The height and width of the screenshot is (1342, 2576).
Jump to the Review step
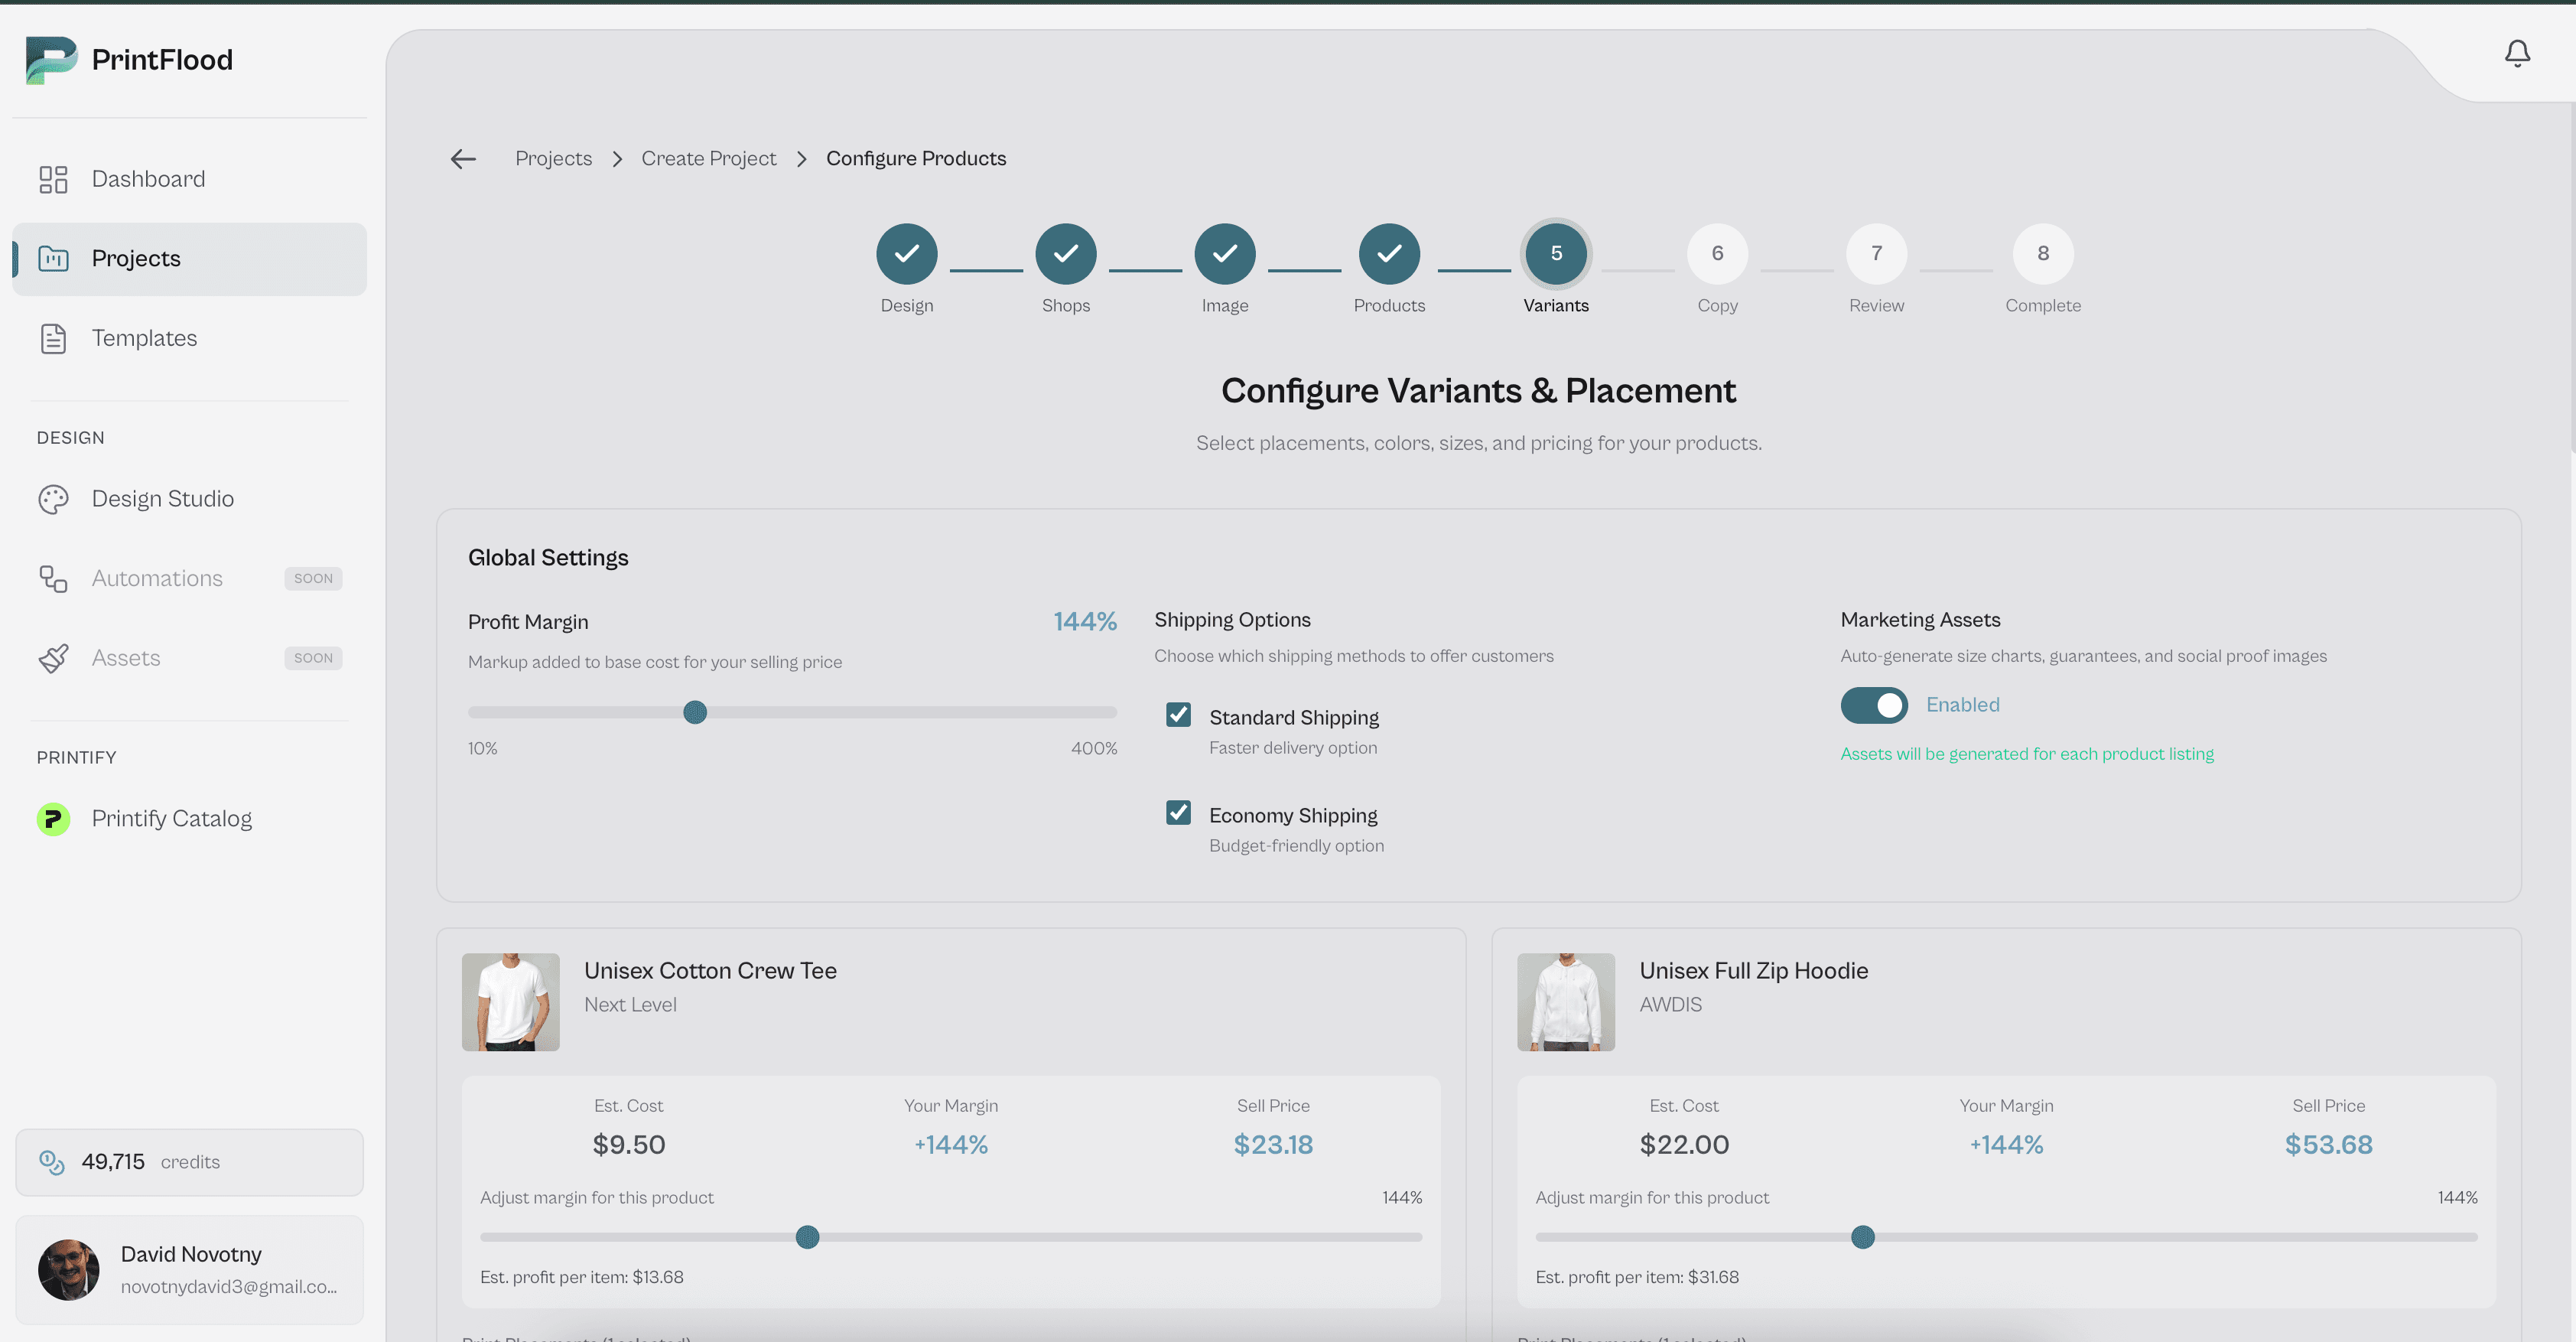tap(1876, 254)
